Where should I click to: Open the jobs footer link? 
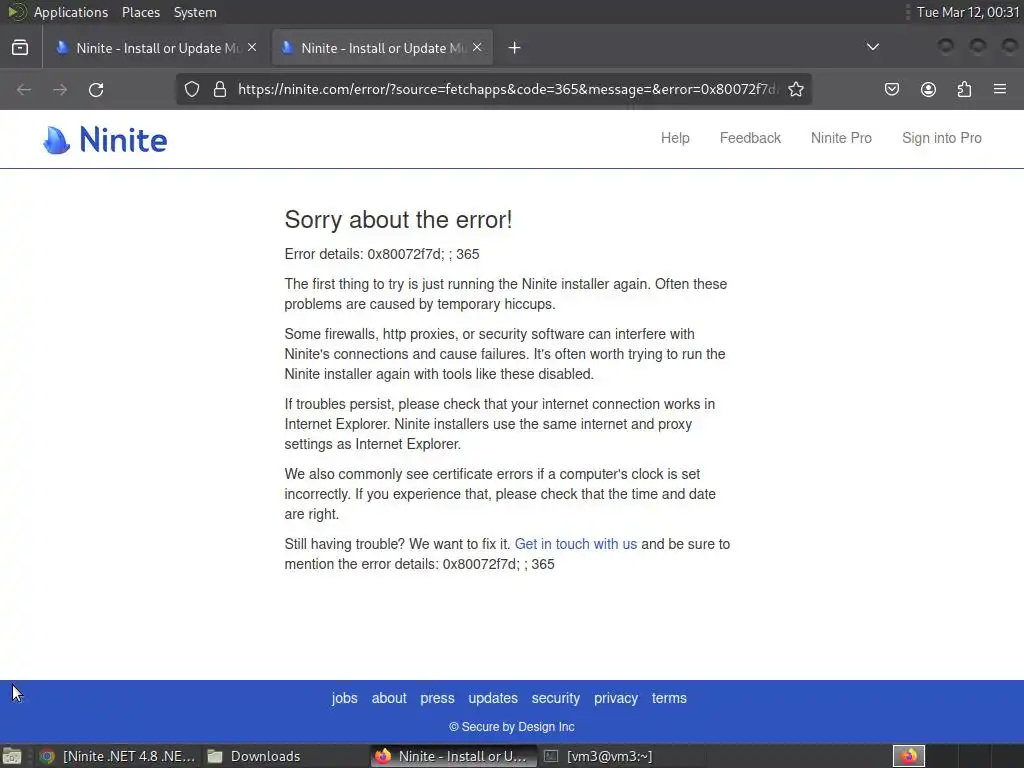(x=344, y=698)
